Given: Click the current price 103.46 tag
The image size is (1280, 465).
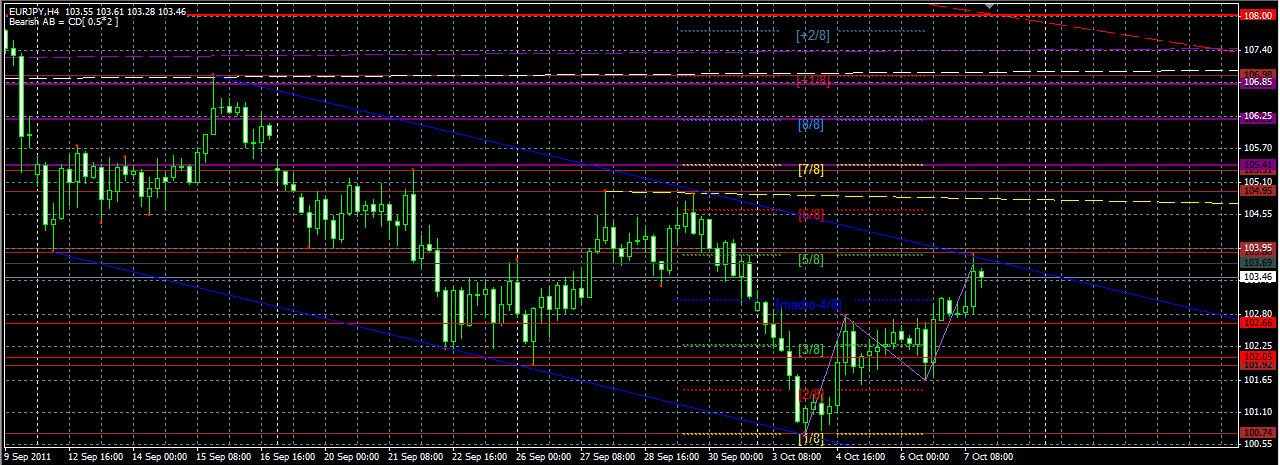Looking at the screenshot, I should [1258, 276].
